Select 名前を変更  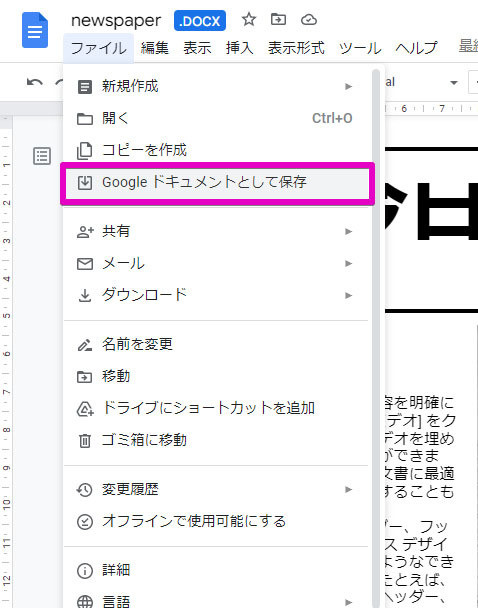coord(216,344)
